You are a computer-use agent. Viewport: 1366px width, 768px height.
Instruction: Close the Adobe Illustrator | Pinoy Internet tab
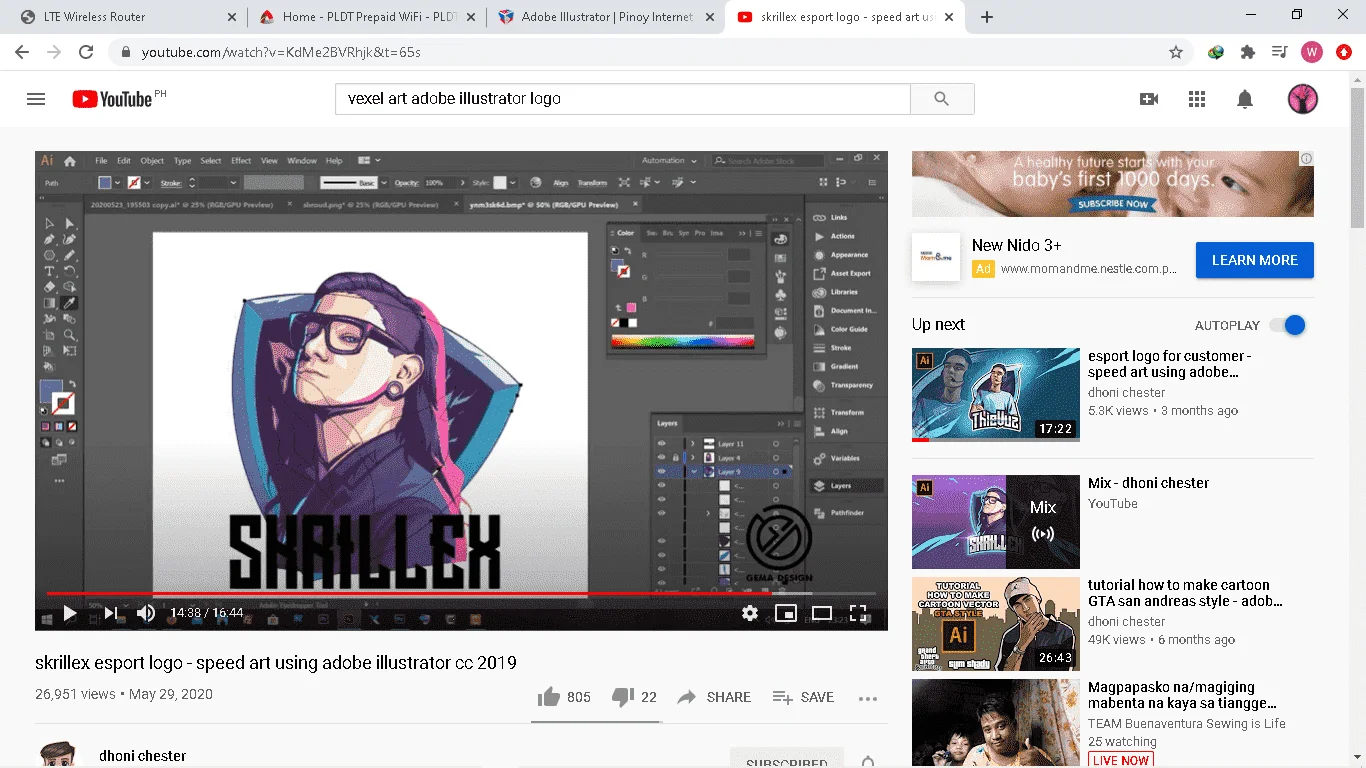pyautogui.click(x=711, y=17)
